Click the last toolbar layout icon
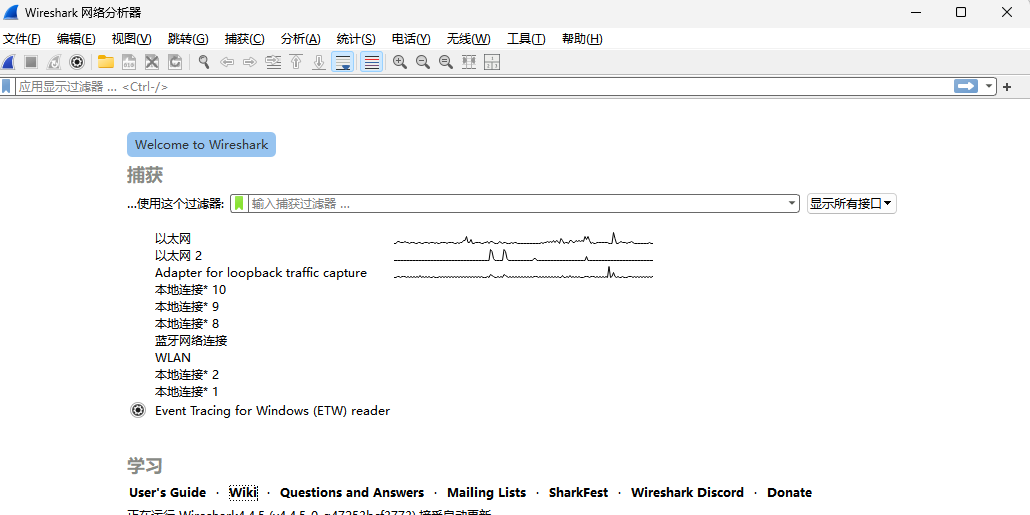 pyautogui.click(x=492, y=62)
